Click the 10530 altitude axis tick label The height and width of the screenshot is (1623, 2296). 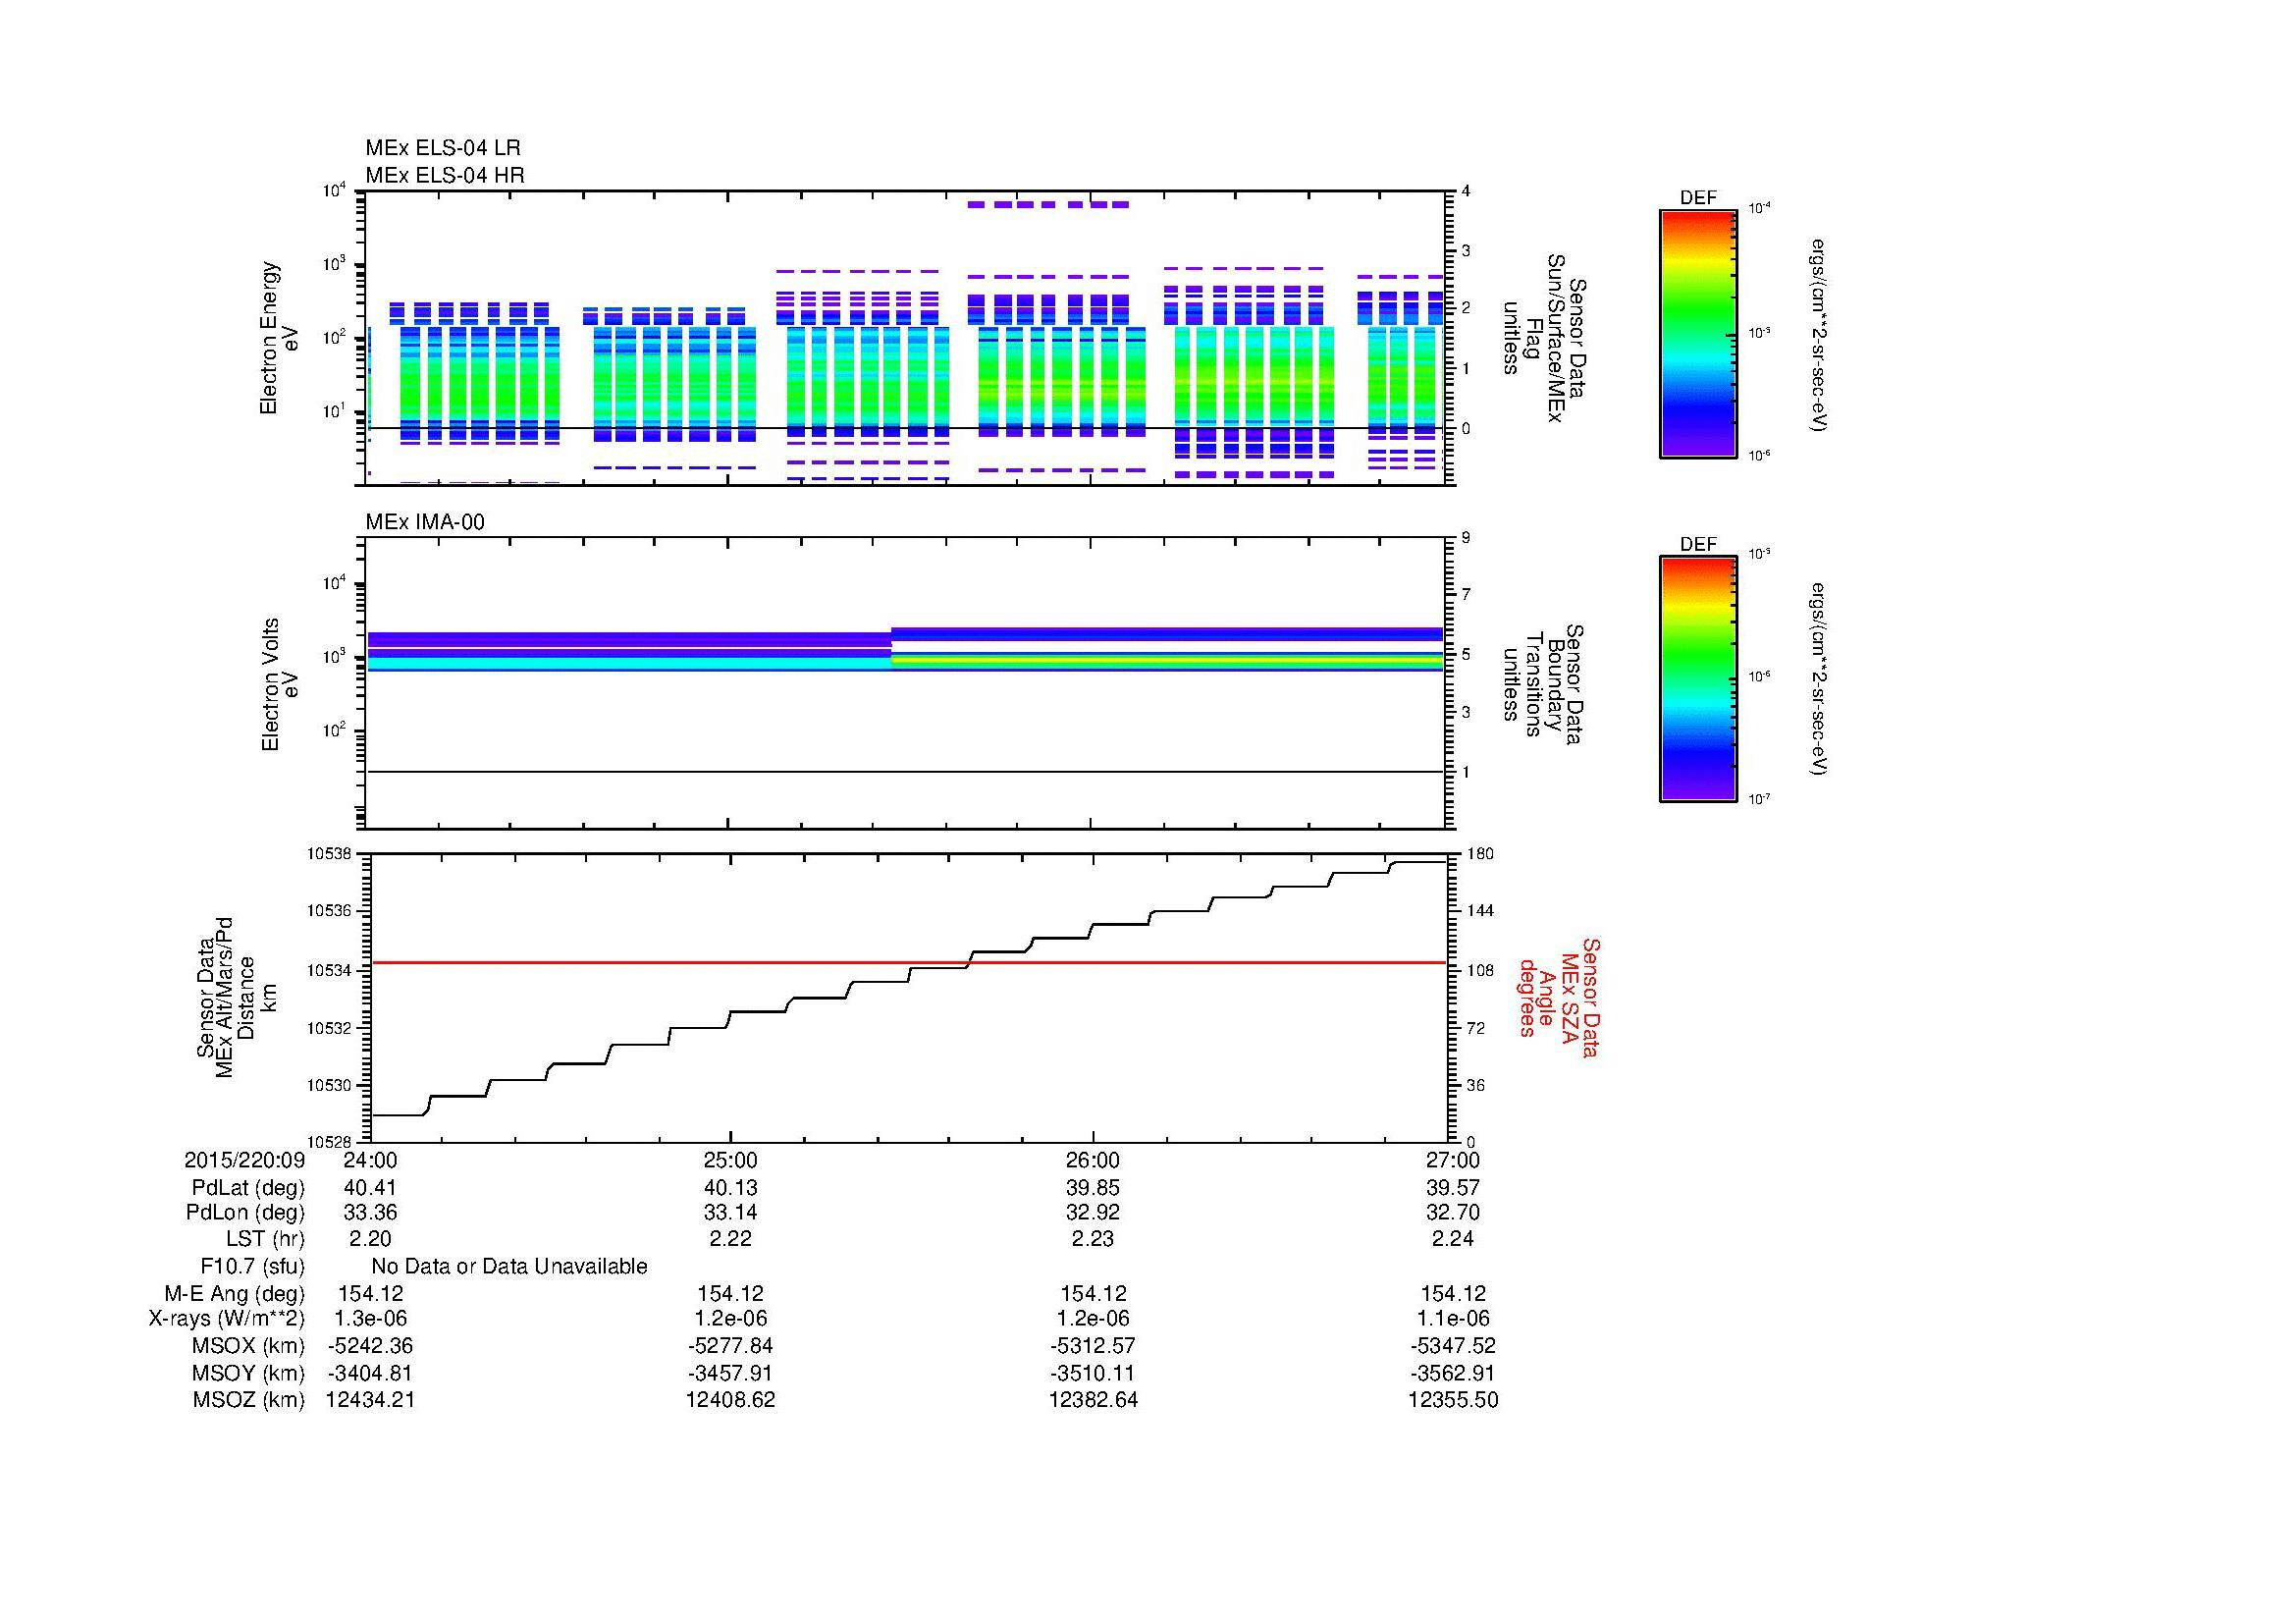[x=329, y=1085]
